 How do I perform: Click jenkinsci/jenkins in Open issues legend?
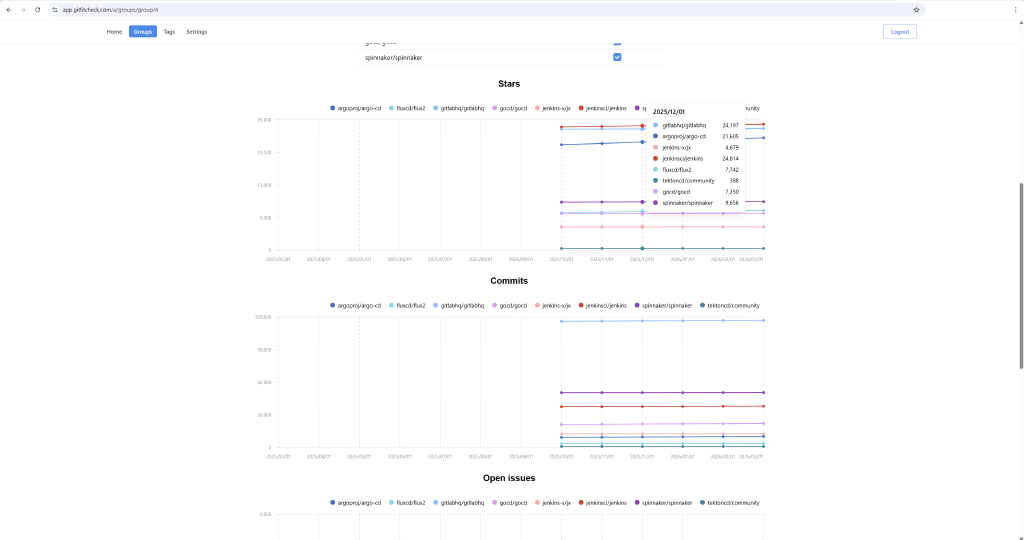point(602,503)
